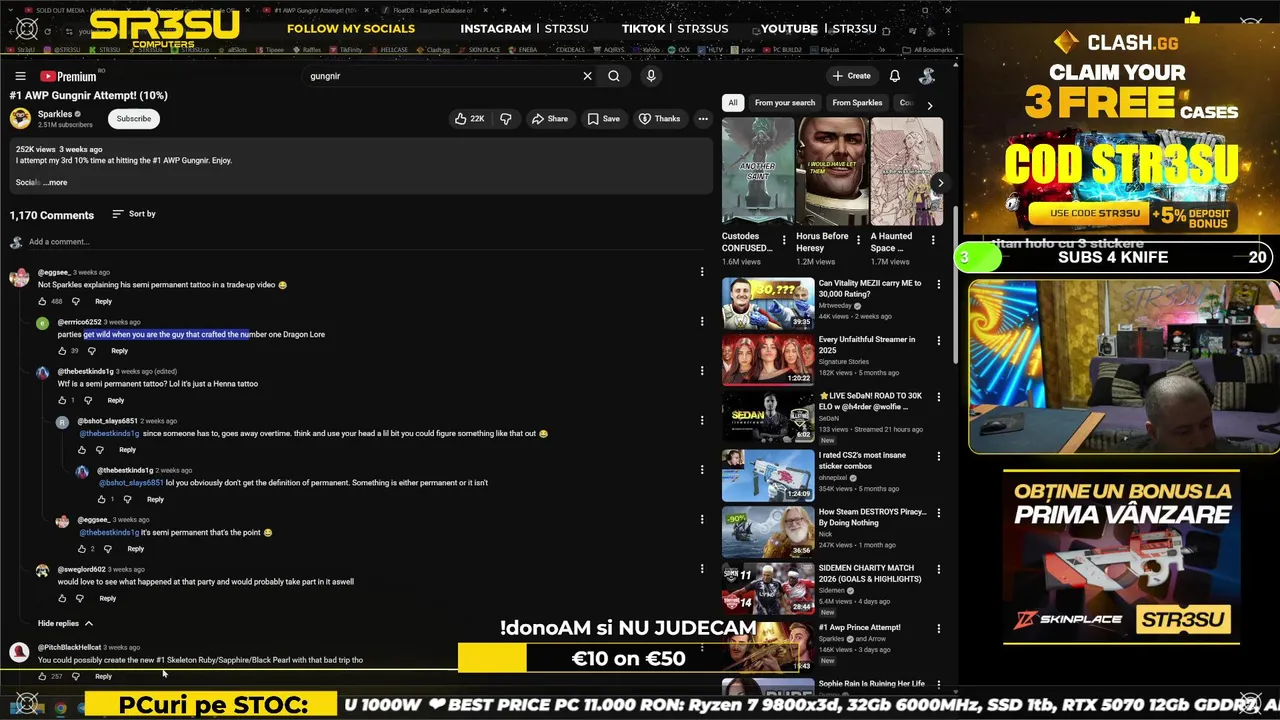The height and width of the screenshot is (720, 1280).
Task: Like the @sweglord602 comment
Action: 62,598
